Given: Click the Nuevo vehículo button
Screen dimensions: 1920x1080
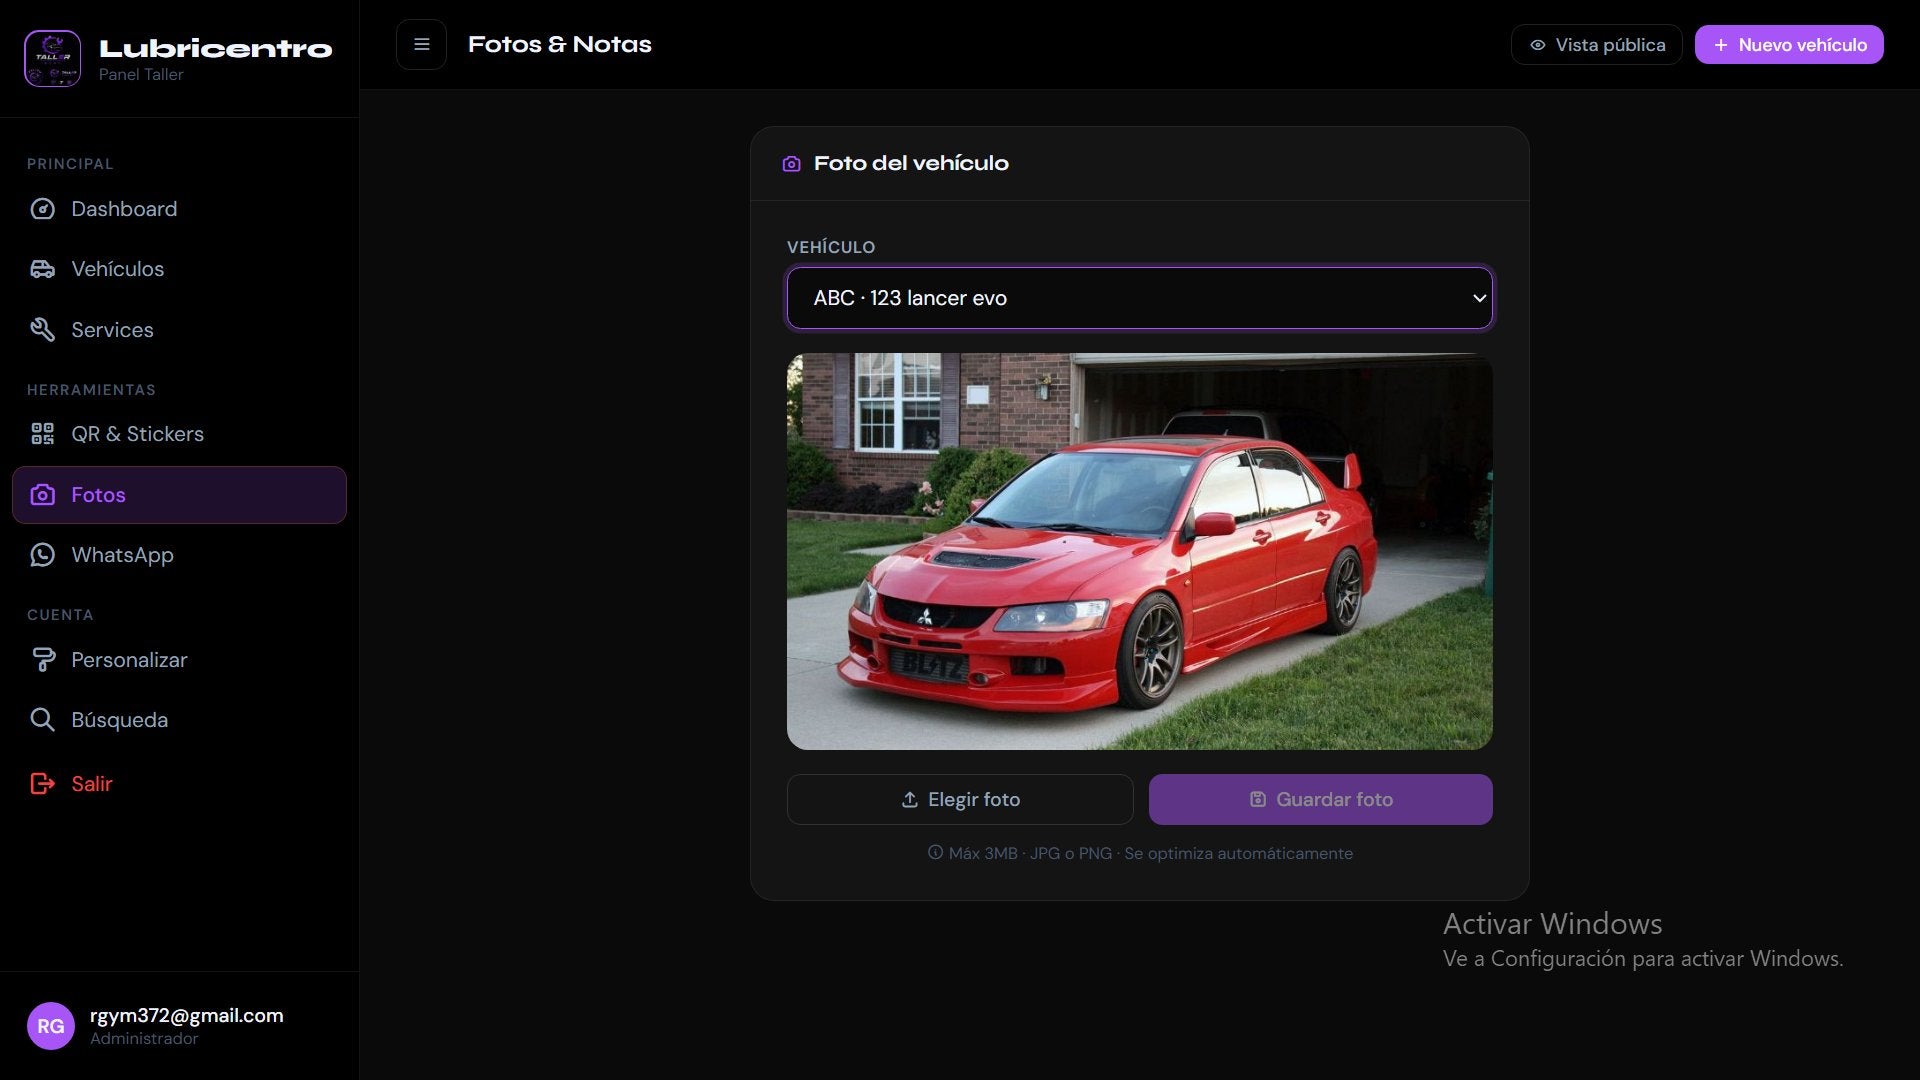Looking at the screenshot, I should click(x=1789, y=45).
